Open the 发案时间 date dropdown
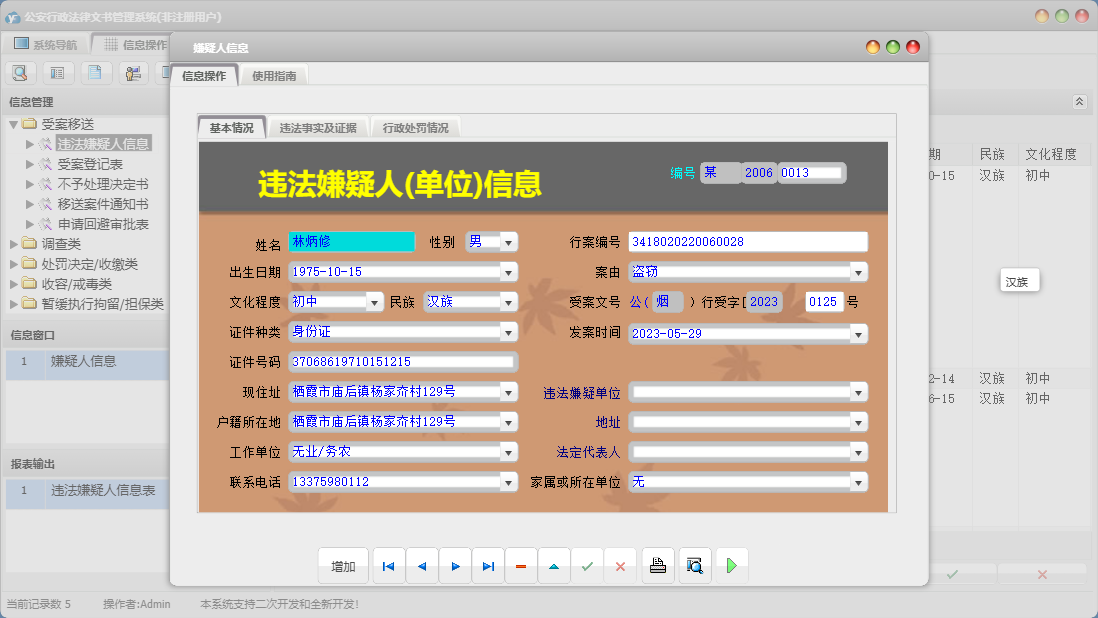1098x618 pixels. pyautogui.click(x=858, y=333)
